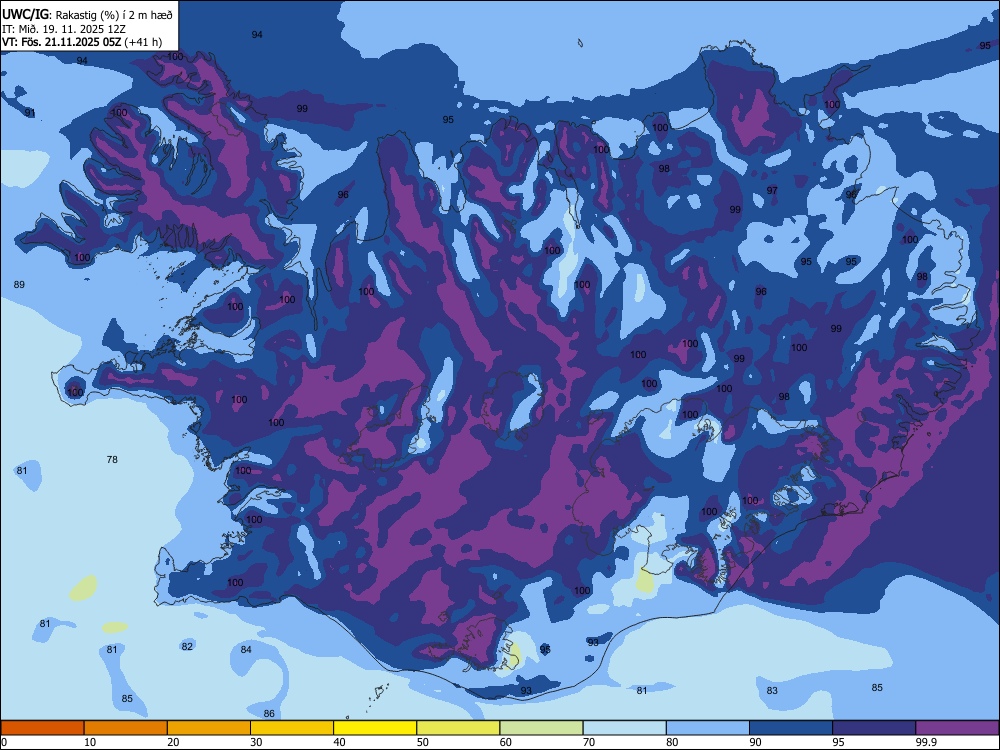The height and width of the screenshot is (750, 1000).
Task: Select the bright yellow 40–50 legend swatch
Action: 375,728
